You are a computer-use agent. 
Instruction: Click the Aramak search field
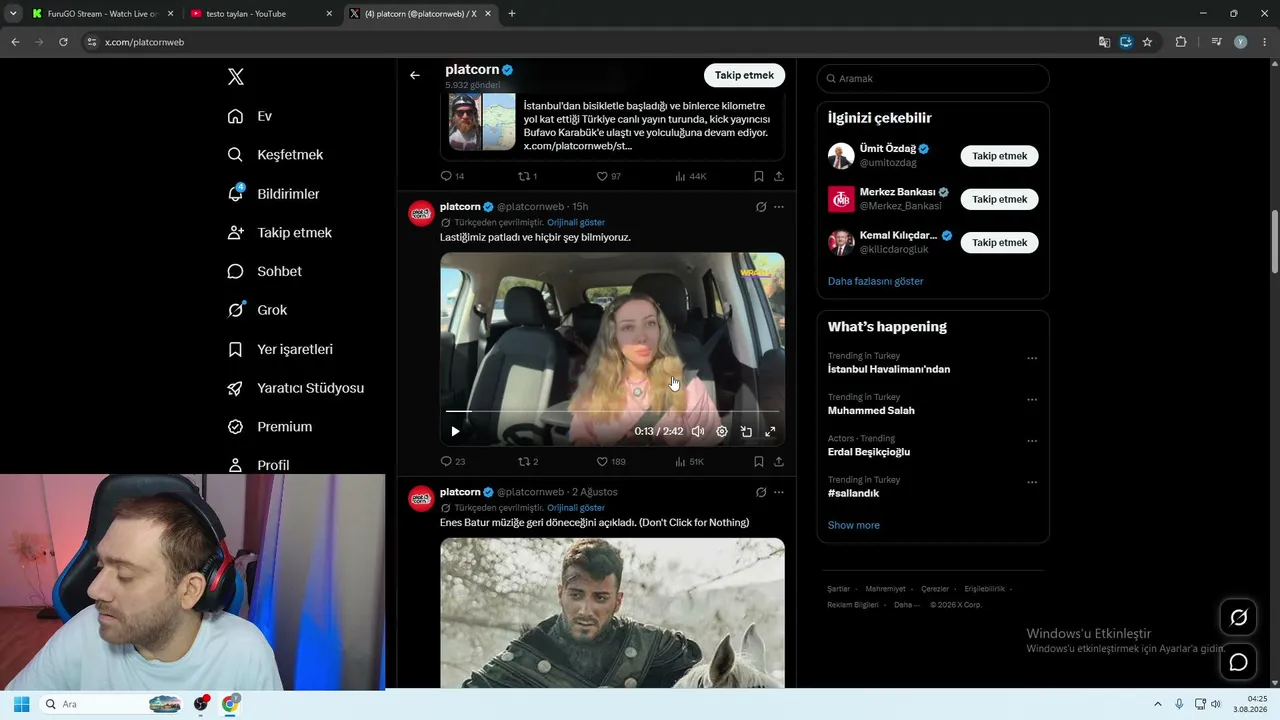[933, 78]
